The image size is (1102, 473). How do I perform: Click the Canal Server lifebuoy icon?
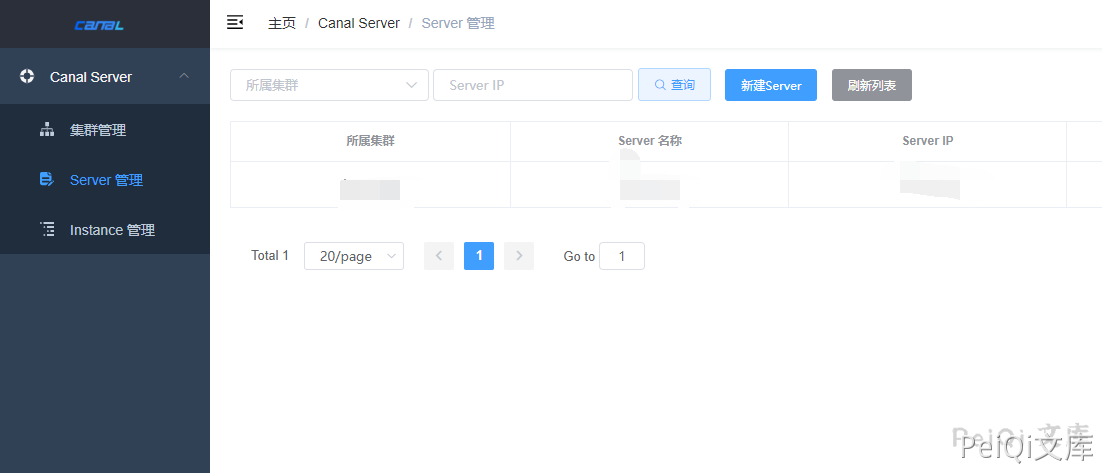pos(27,77)
